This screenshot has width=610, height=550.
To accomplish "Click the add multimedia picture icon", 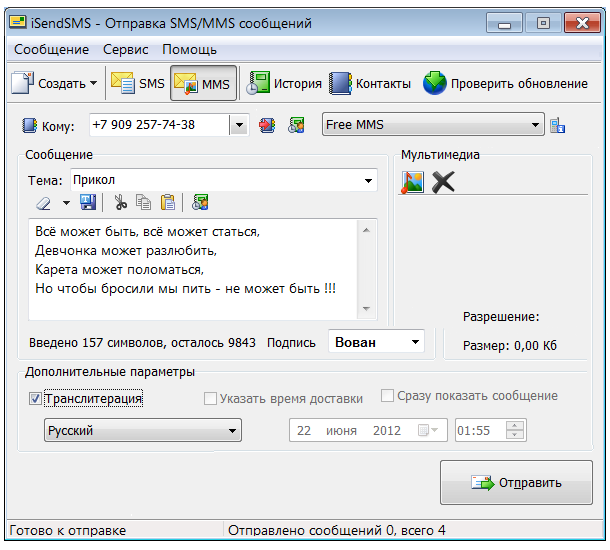I will [412, 182].
